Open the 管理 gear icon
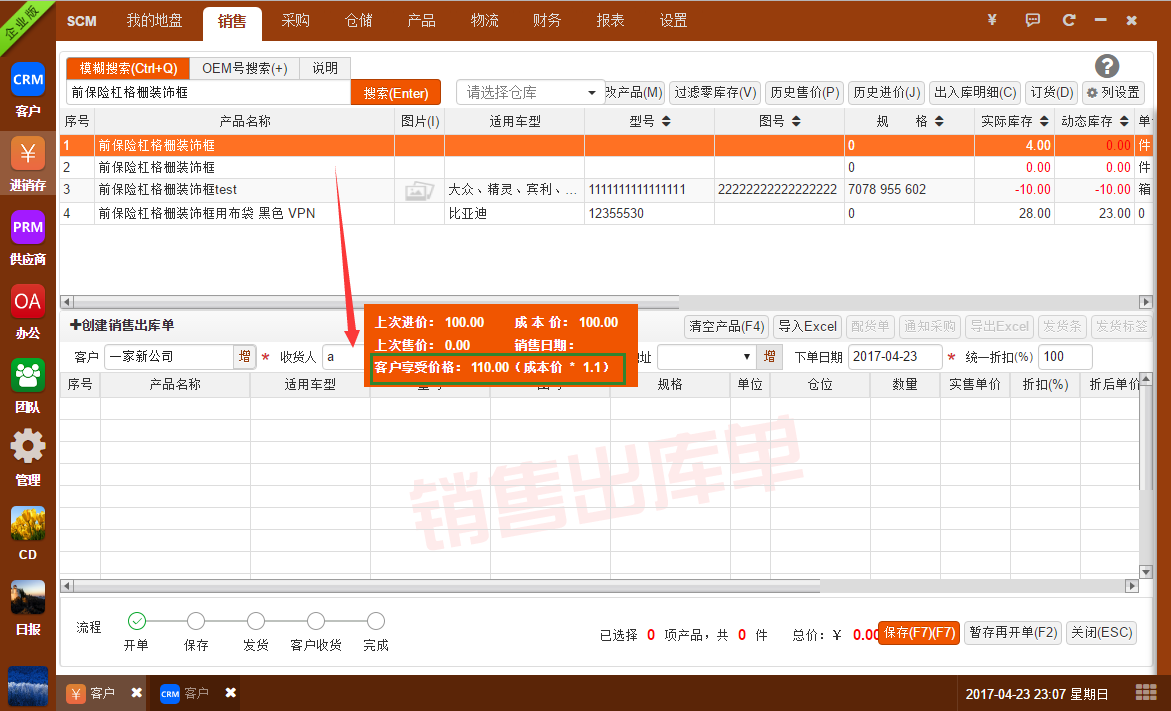 coord(28,448)
